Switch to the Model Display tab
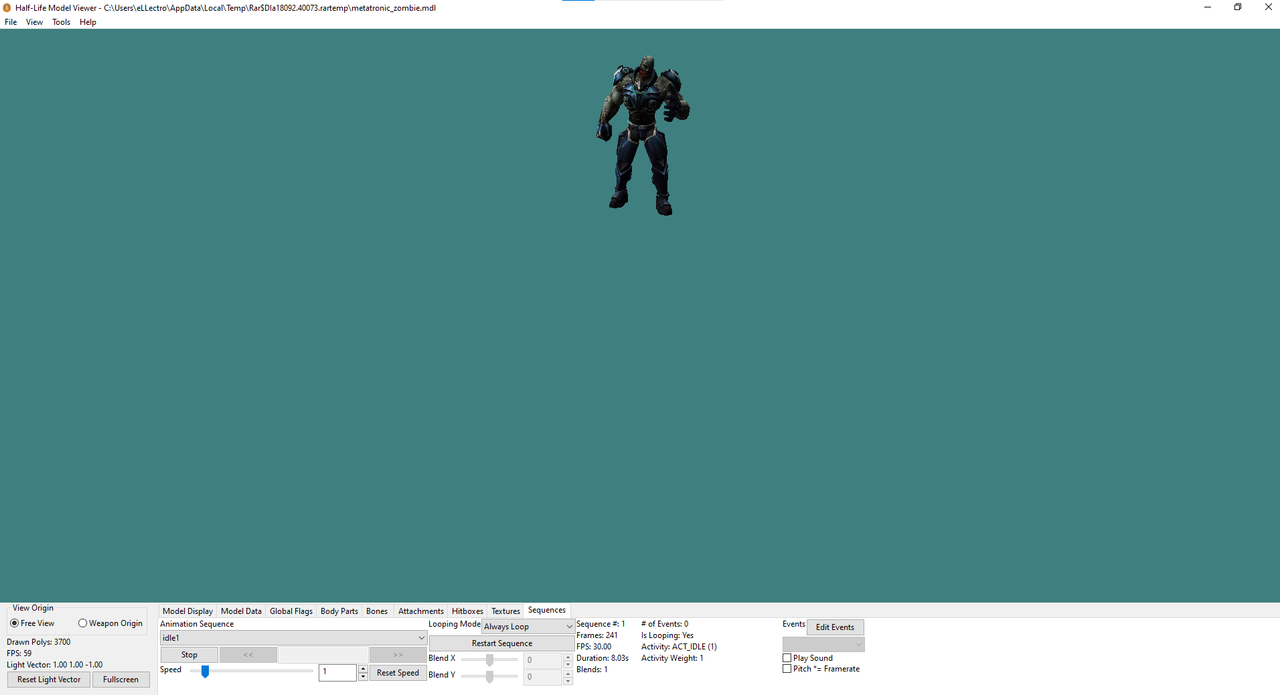 point(188,611)
